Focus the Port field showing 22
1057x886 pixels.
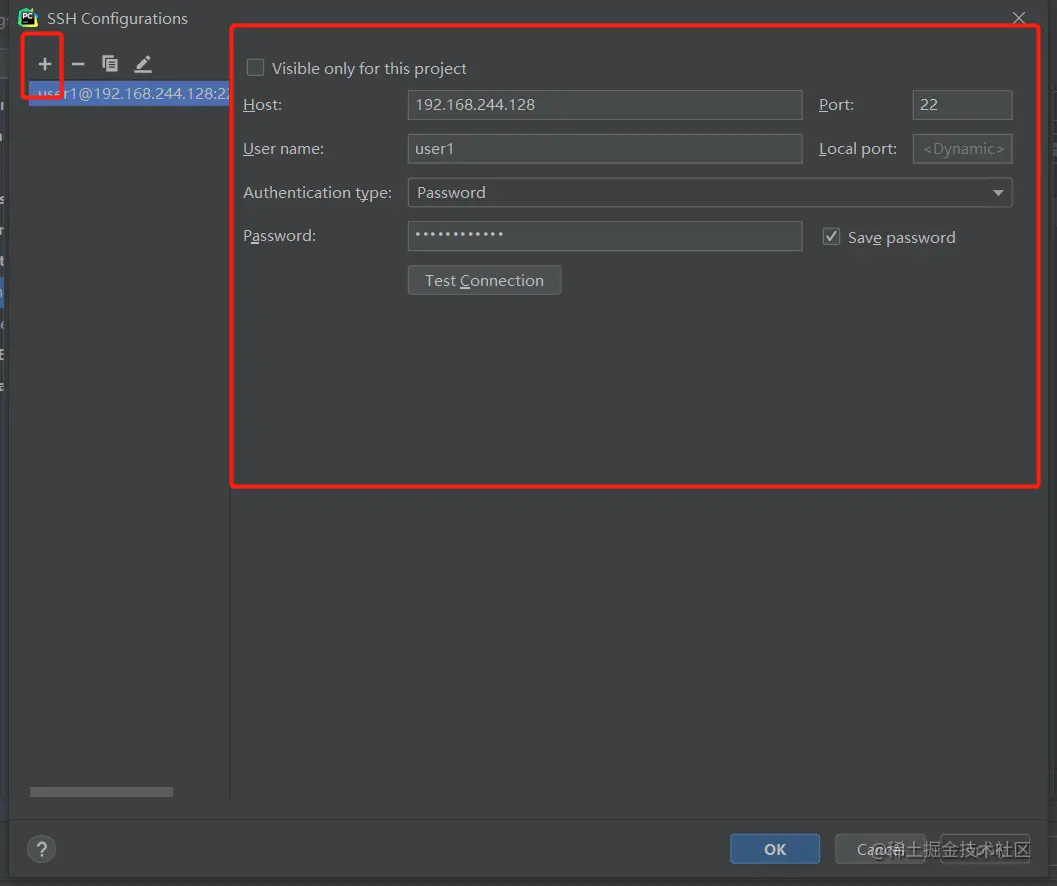pyautogui.click(x=963, y=105)
